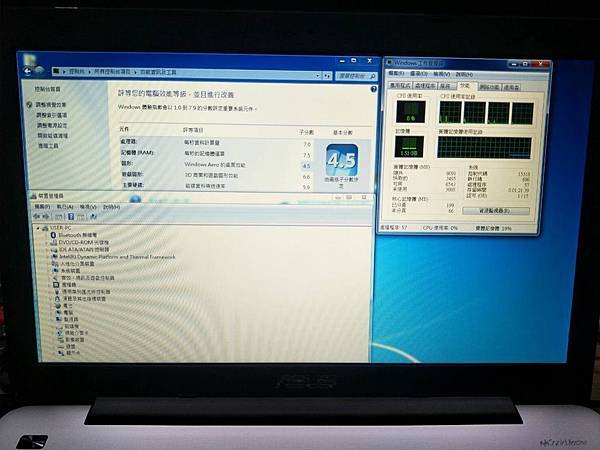Viewport: 600px width, 450px height.
Task: Click the Processors category icon
Action: point(57,285)
